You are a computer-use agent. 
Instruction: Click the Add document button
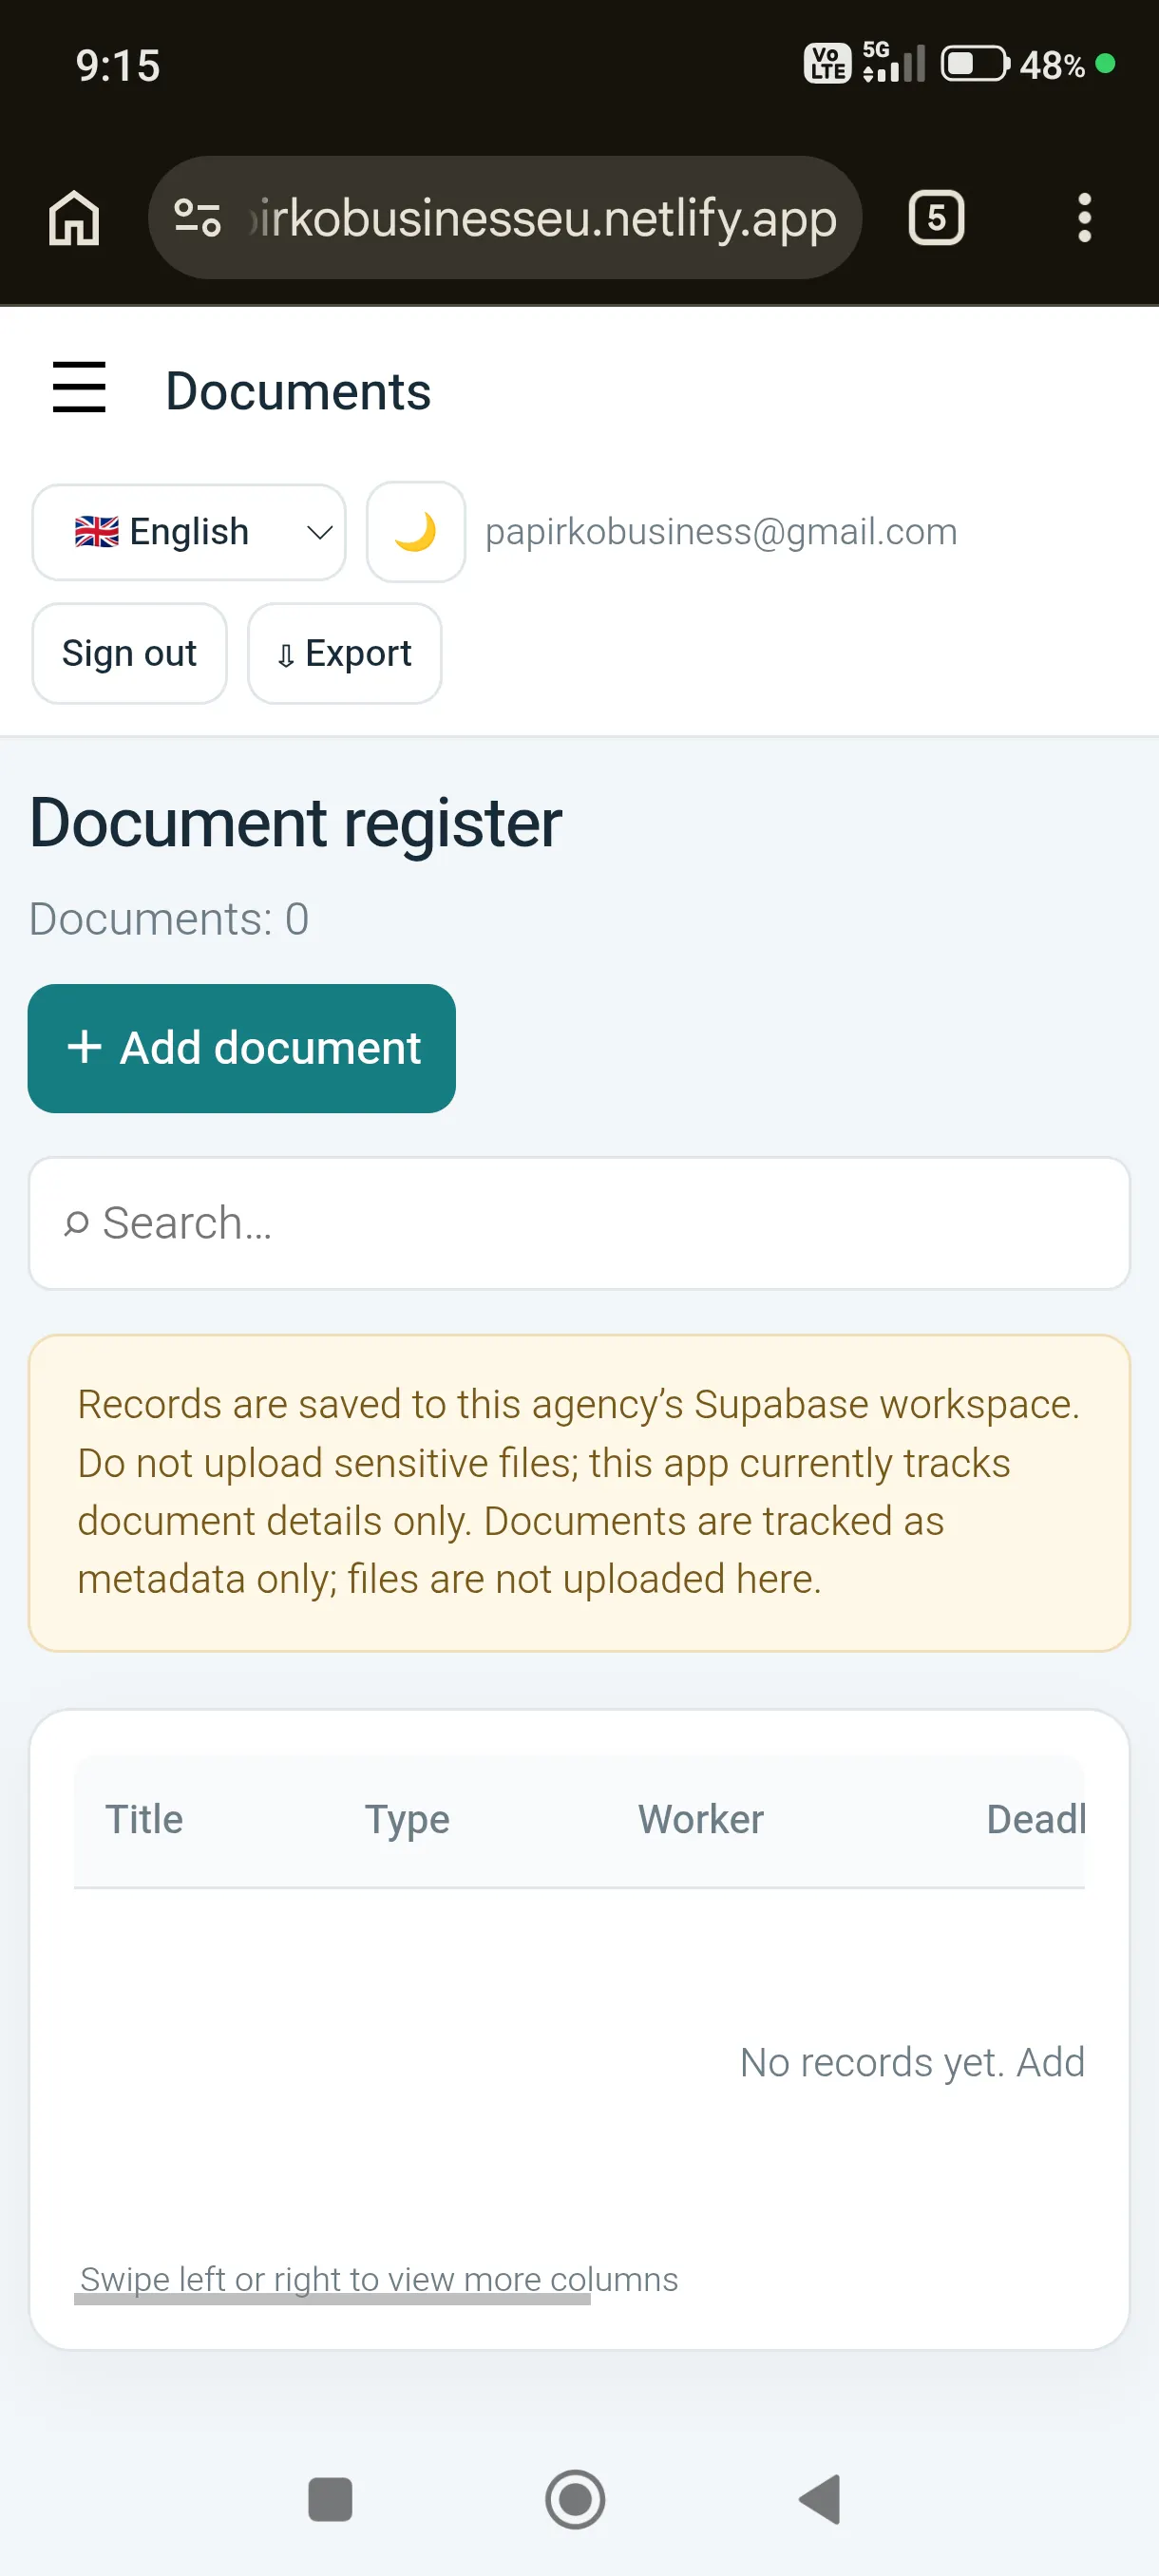(x=242, y=1048)
